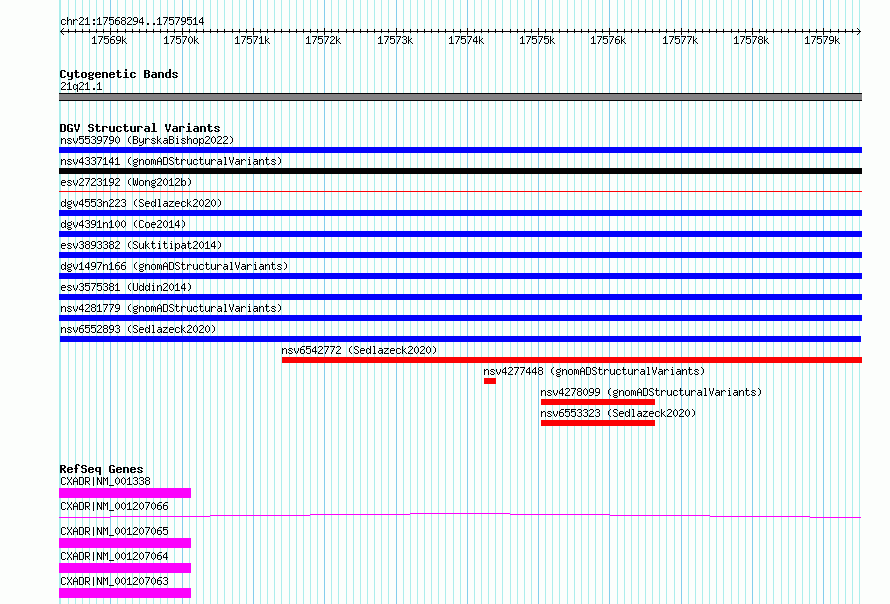Screen dimensions: 890x604
Task: Click the RefSeq Genes track title
Action: click(101, 469)
